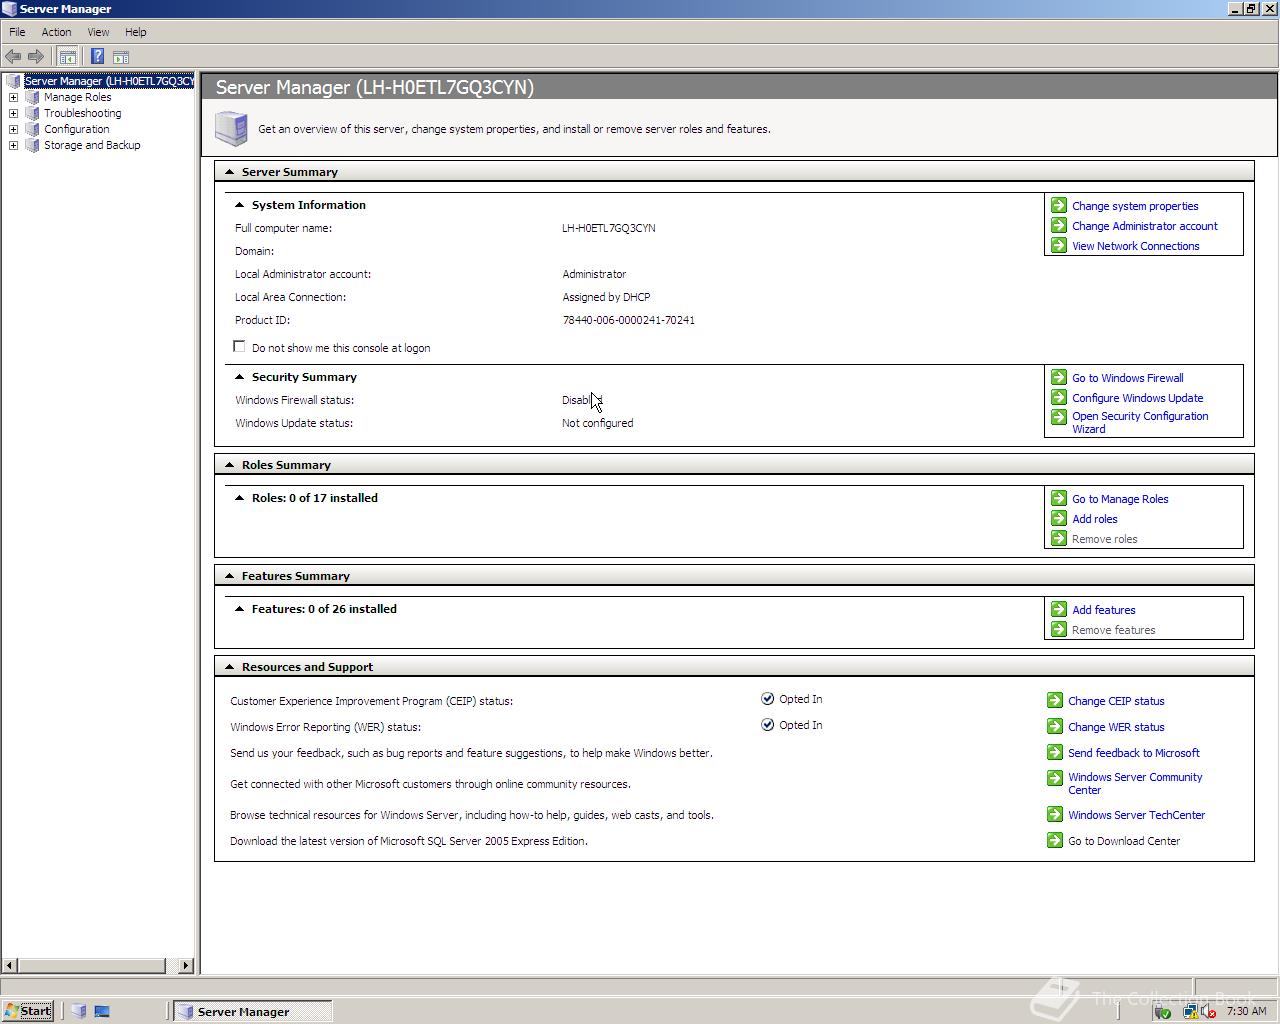This screenshot has width=1280, height=1024.
Task: Click the green arrow beside Change WER status
Action: pos(1055,726)
